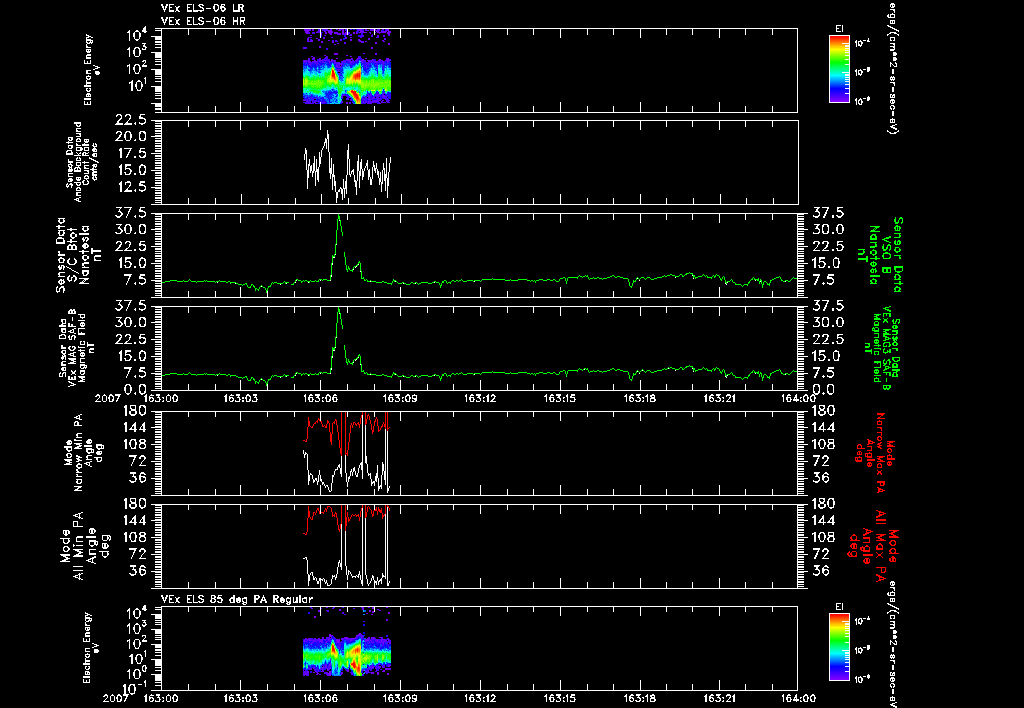
Task: Click the "0.0" tick left of the MAG SAF-B panel
Action: click(x=137, y=389)
